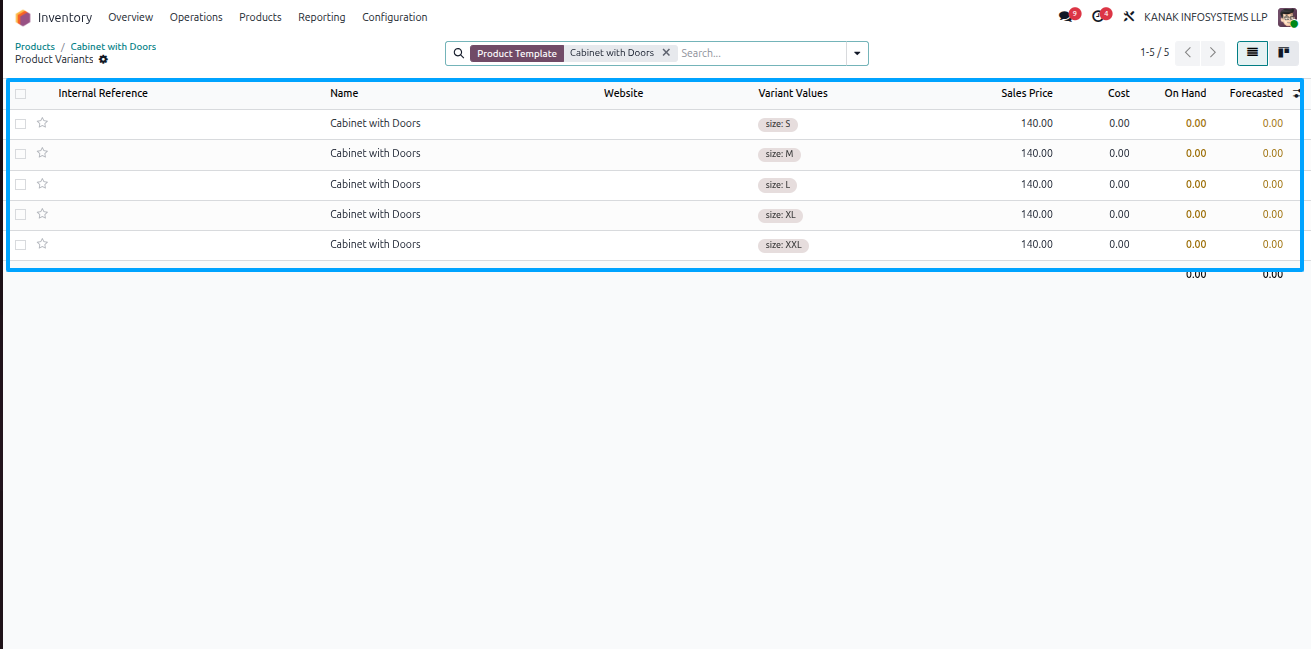Open the activities clock icon
The height and width of the screenshot is (649, 1311).
click(1098, 17)
